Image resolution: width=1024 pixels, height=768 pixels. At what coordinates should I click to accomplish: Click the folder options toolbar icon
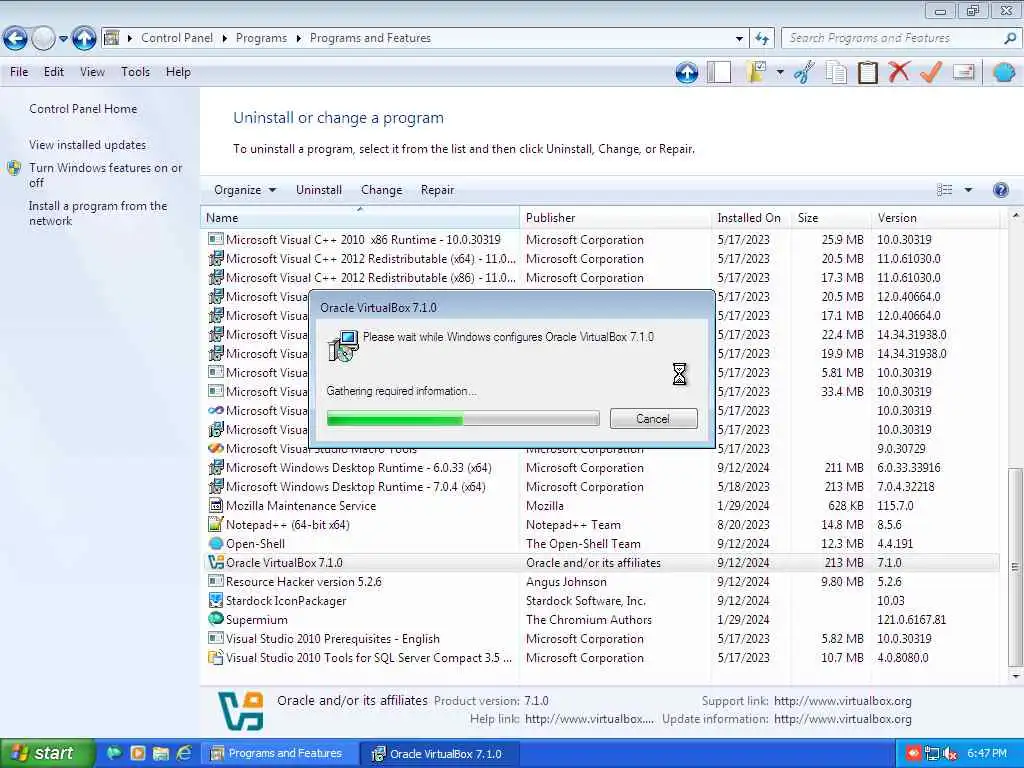point(756,72)
